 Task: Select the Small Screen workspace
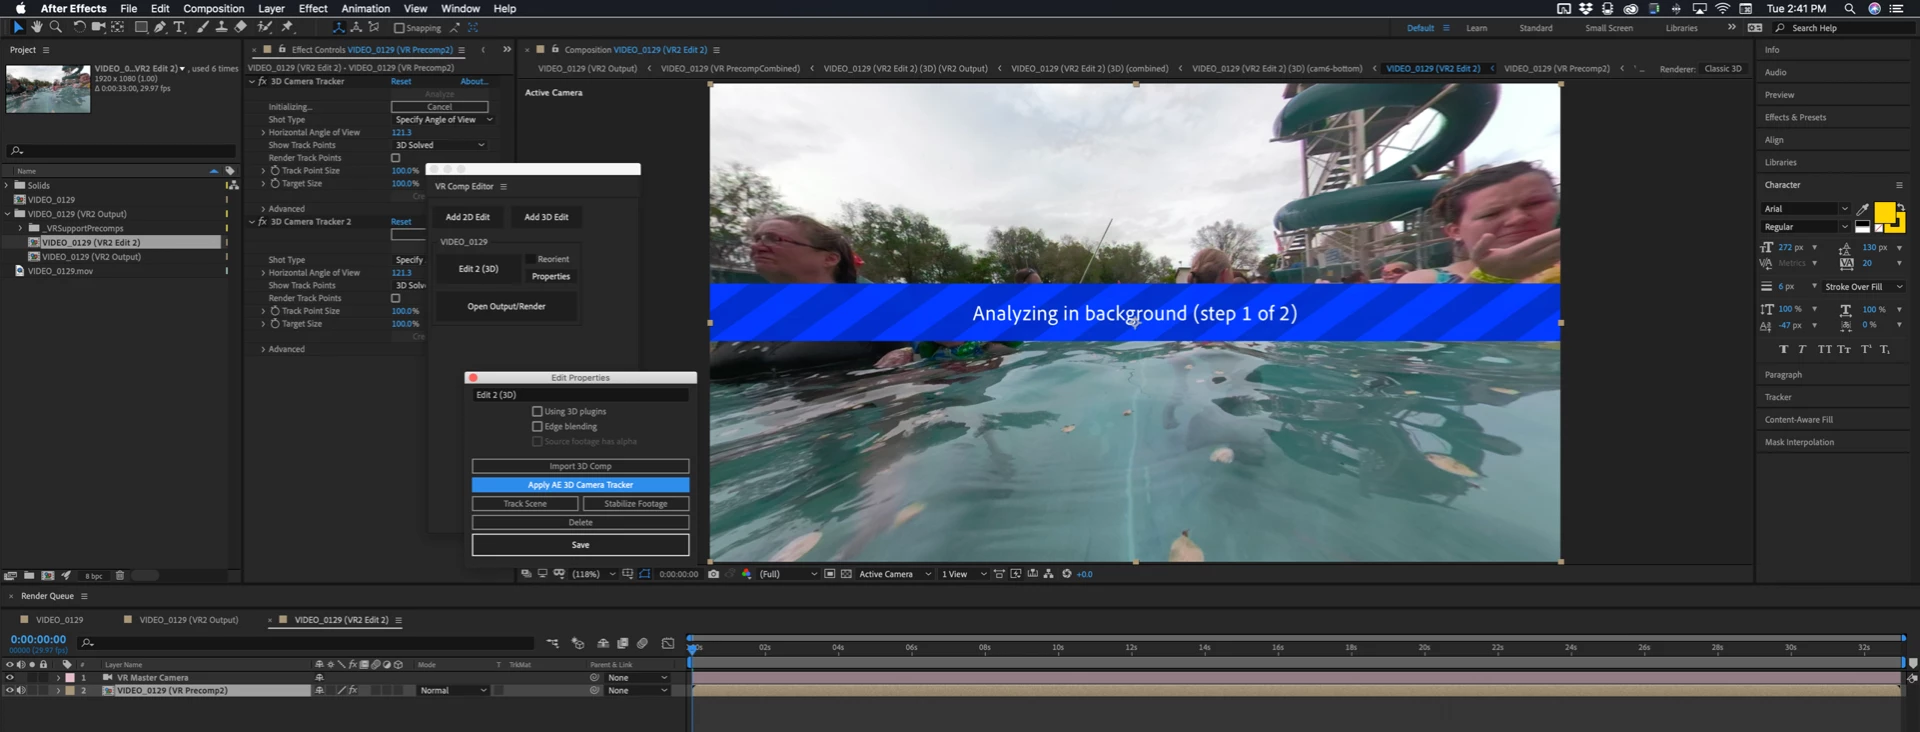tap(1609, 28)
